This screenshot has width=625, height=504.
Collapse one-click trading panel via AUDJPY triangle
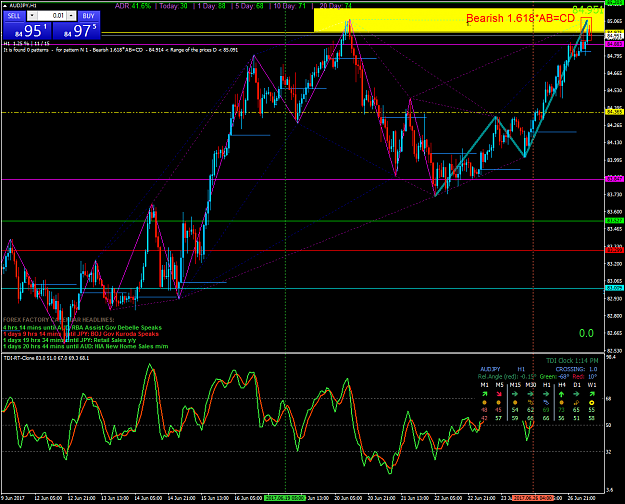[x=5, y=6]
